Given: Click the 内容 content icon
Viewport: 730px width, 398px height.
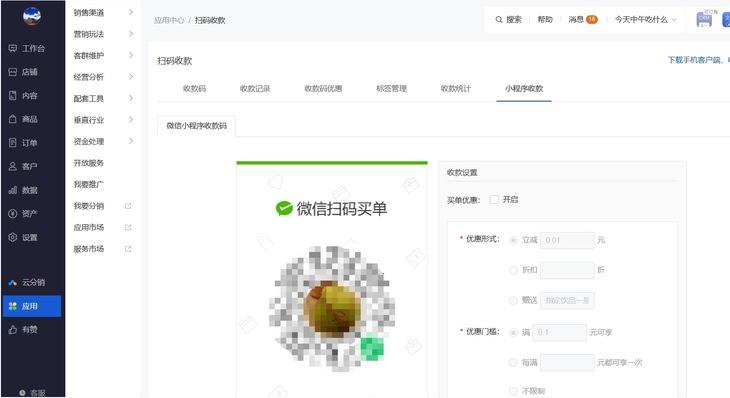Looking at the screenshot, I should click(x=13, y=95).
